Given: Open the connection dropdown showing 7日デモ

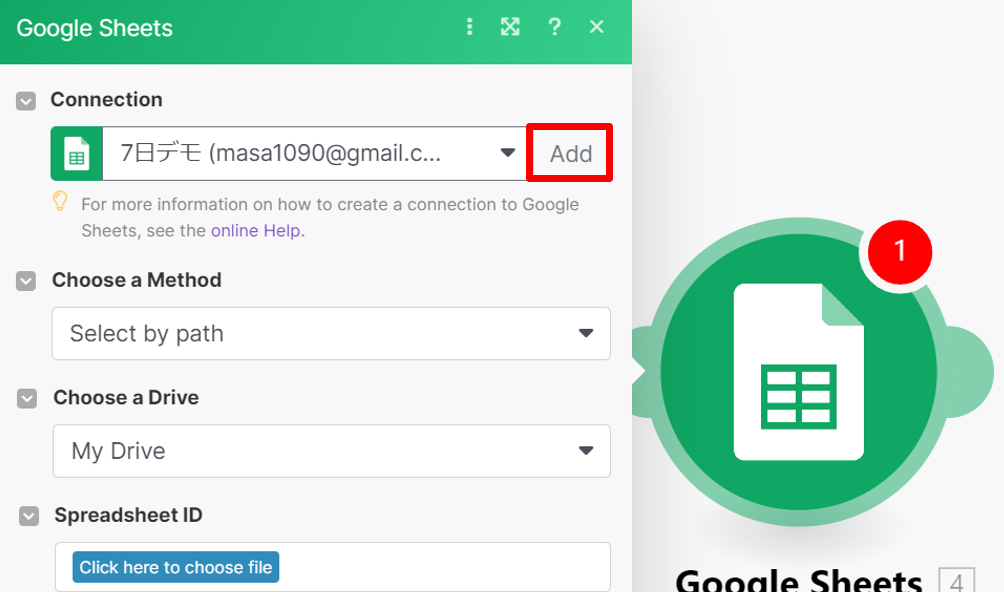Looking at the screenshot, I should click(314, 154).
